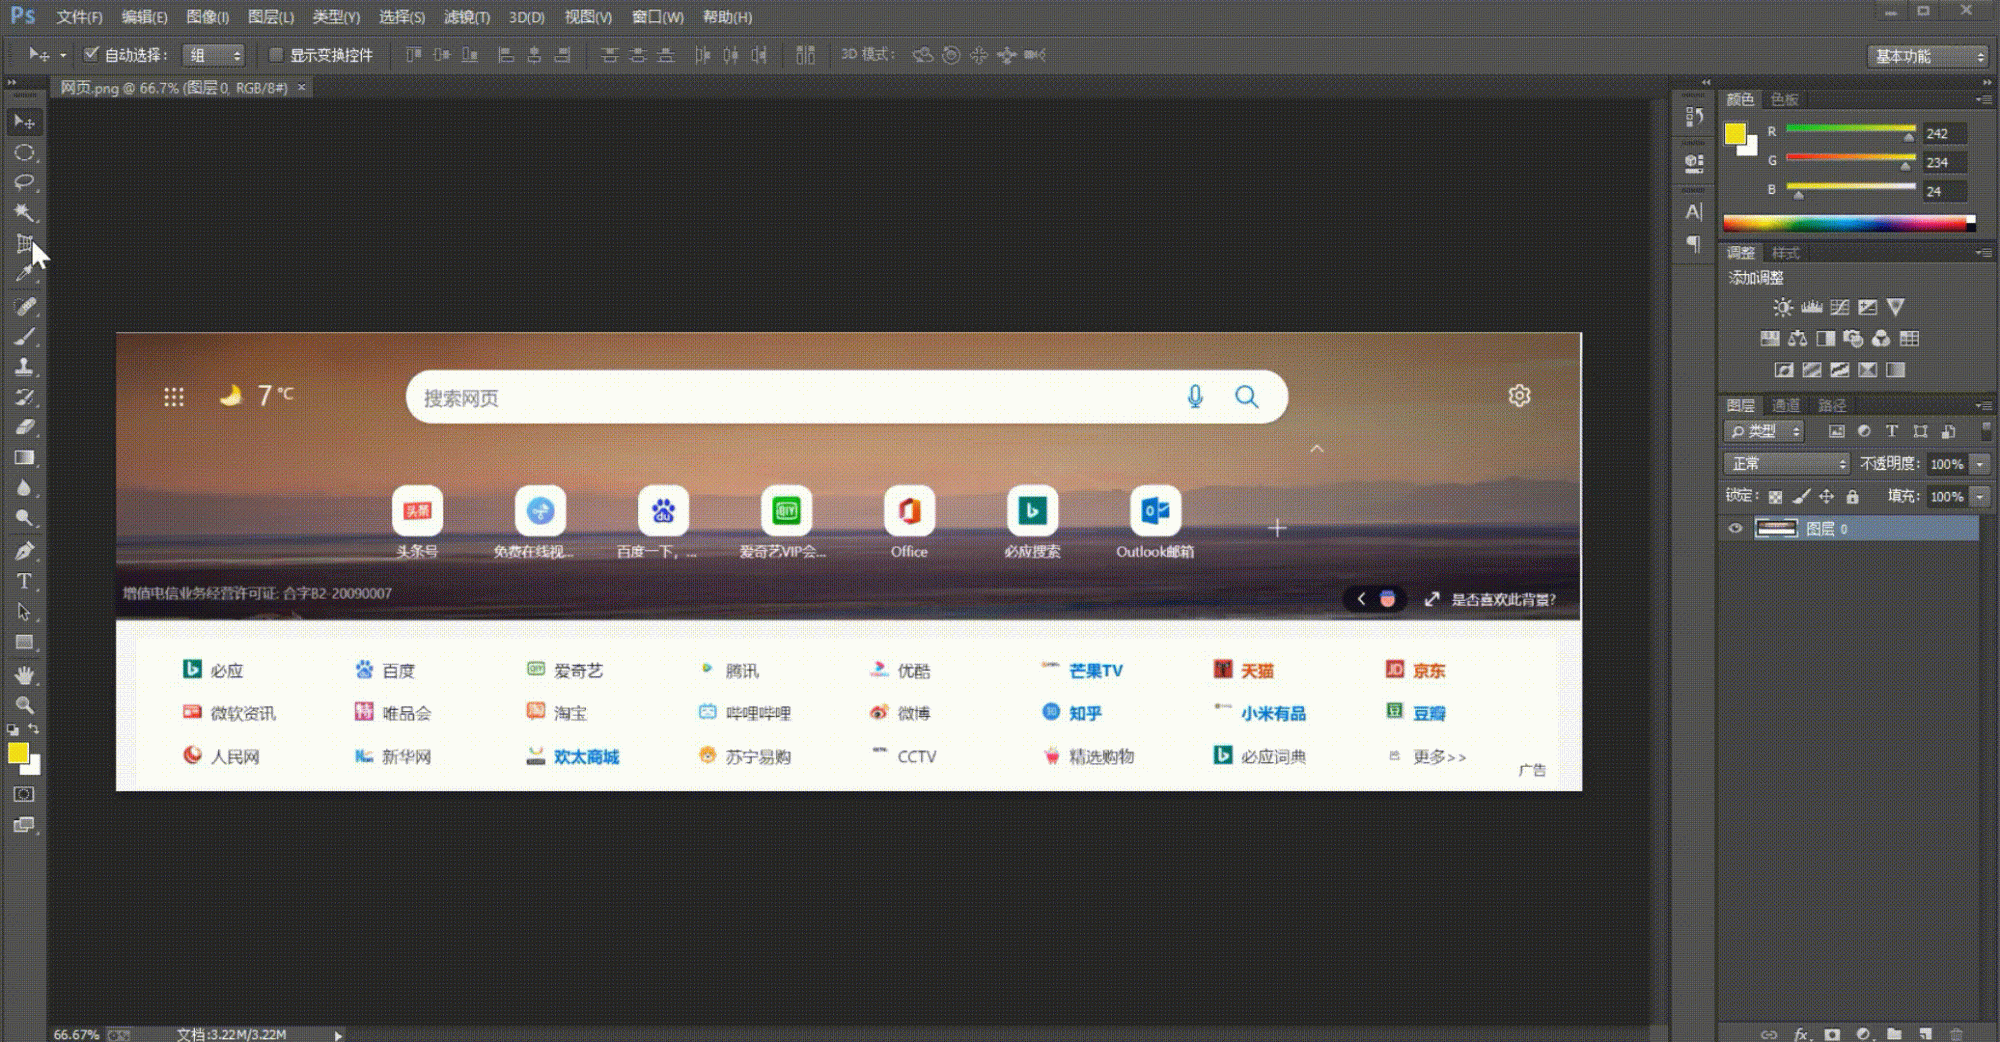The height and width of the screenshot is (1042, 2000).
Task: Open the Layers panel flyout menu
Action: tap(1984, 405)
